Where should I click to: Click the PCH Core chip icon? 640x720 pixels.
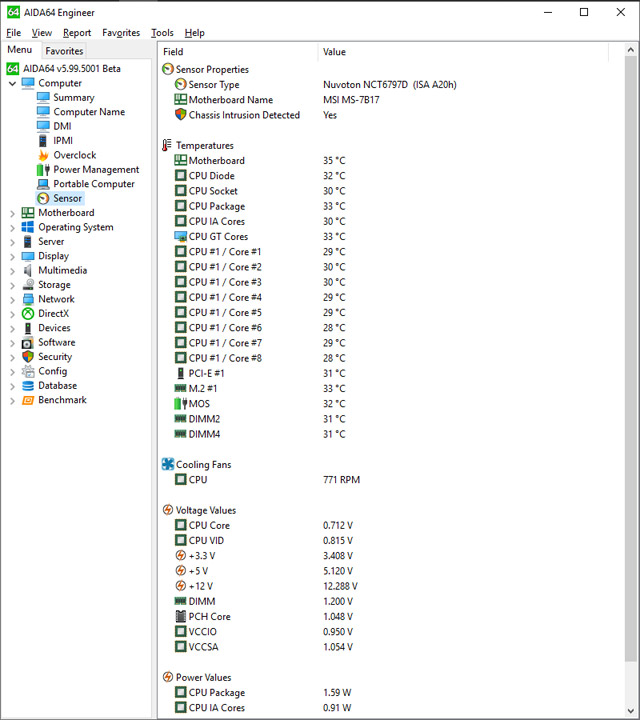click(x=180, y=616)
